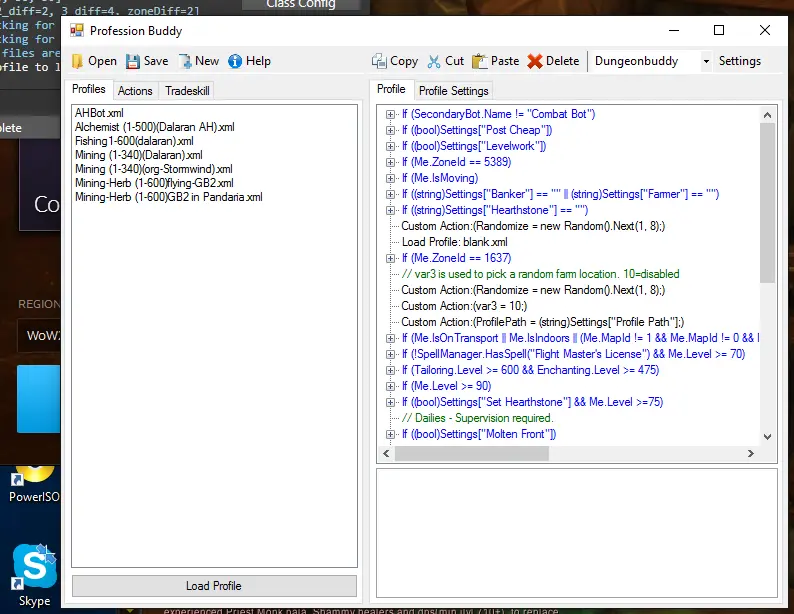Switch to the Profile Settings tab

[x=454, y=91]
